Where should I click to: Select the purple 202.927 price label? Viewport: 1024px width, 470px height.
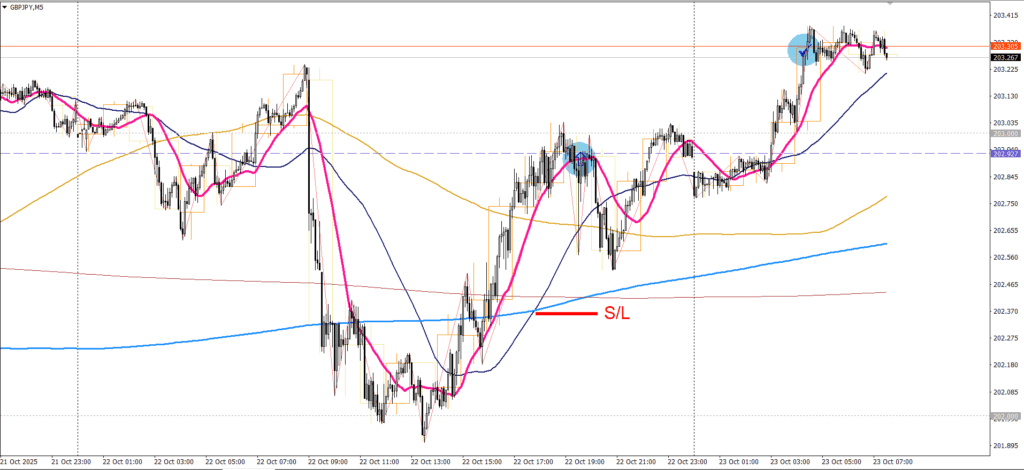pos(1004,153)
